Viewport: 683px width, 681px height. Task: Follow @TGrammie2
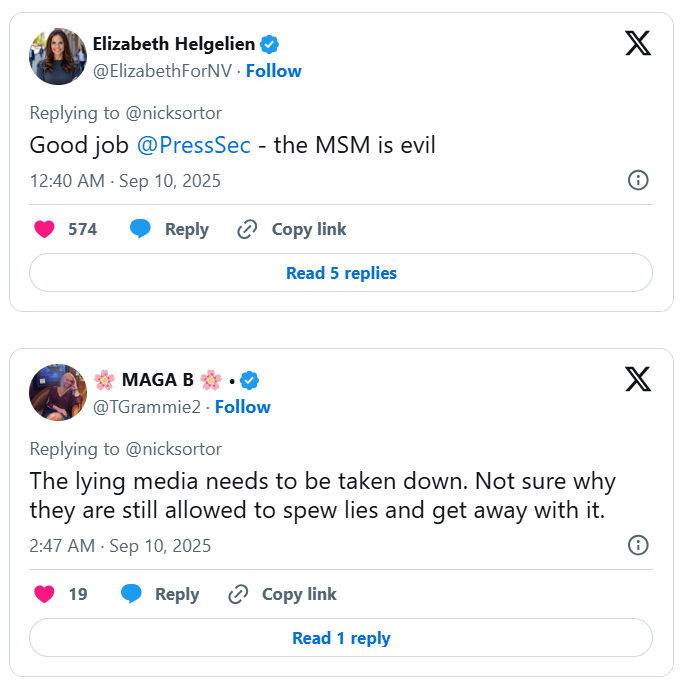click(242, 407)
